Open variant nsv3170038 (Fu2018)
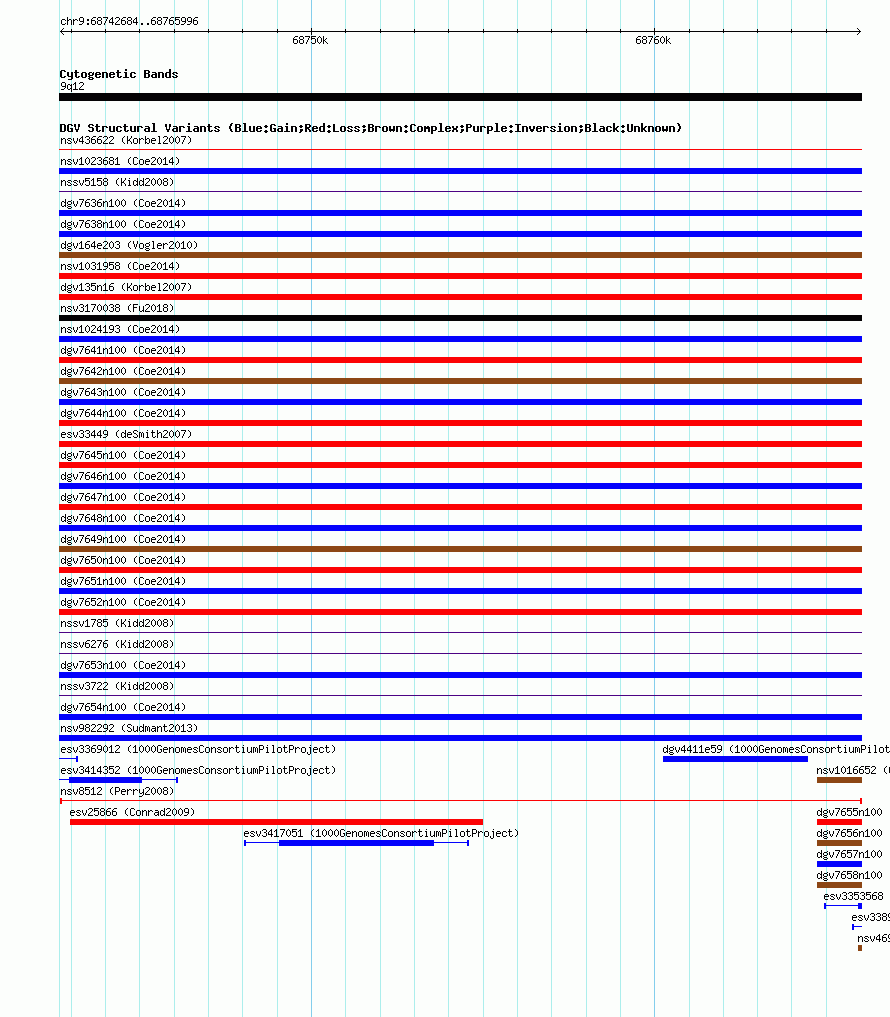Viewport: 890px width, 1017px height. click(117, 308)
